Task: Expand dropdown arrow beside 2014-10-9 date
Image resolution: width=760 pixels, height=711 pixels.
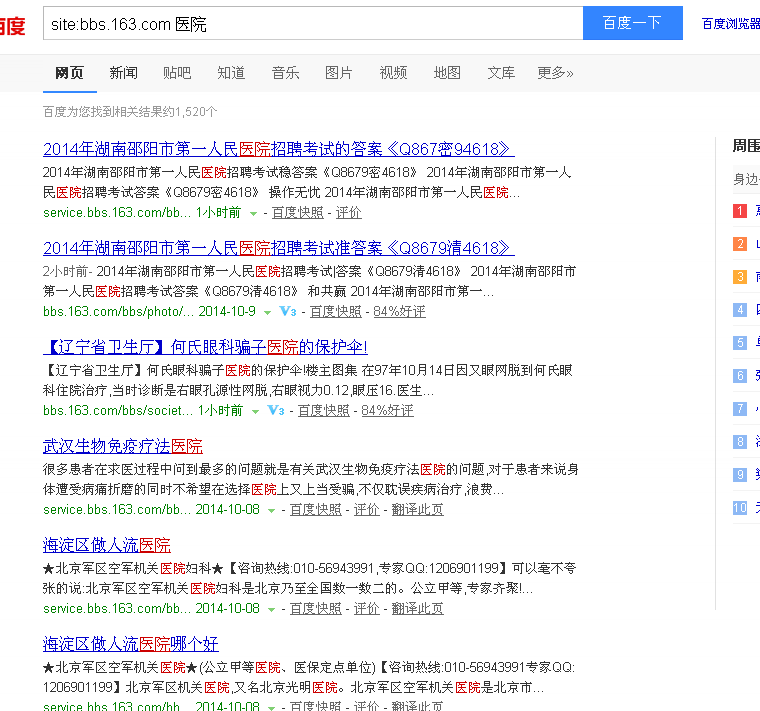Action: coord(267,312)
